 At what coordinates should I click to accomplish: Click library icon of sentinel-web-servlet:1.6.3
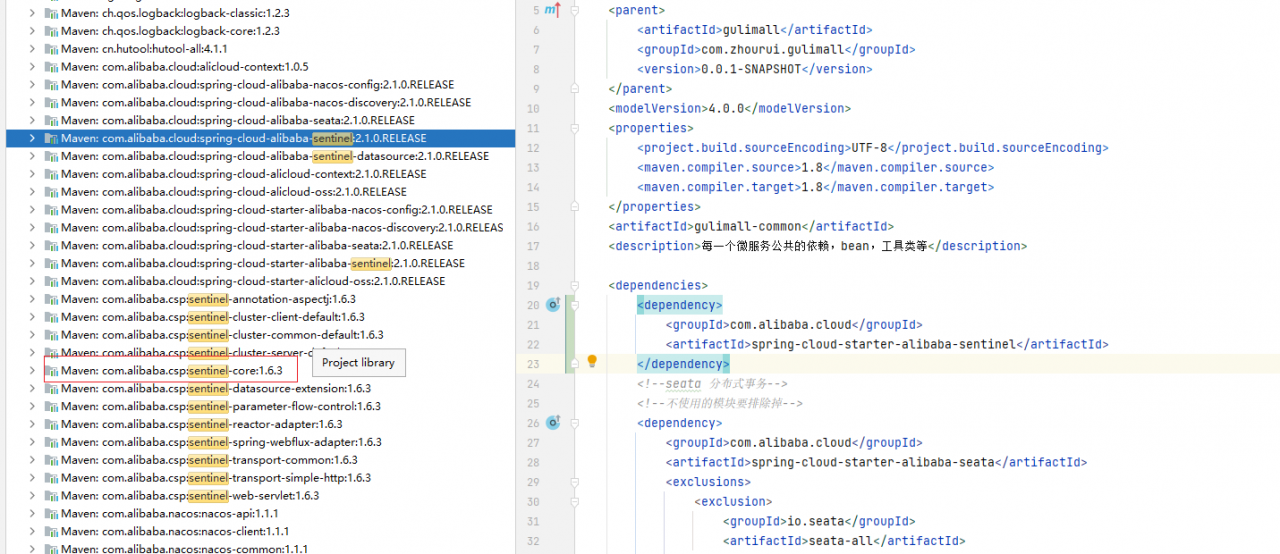tap(51, 495)
